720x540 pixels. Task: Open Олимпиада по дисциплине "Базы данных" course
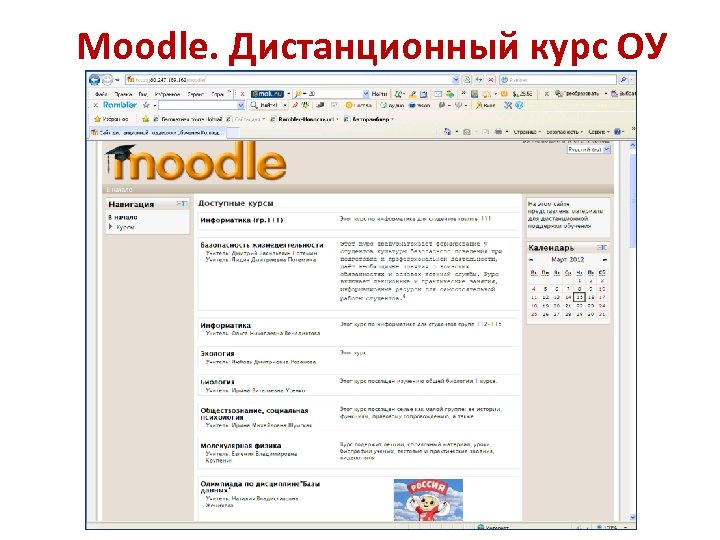pyautogui.click(x=260, y=487)
